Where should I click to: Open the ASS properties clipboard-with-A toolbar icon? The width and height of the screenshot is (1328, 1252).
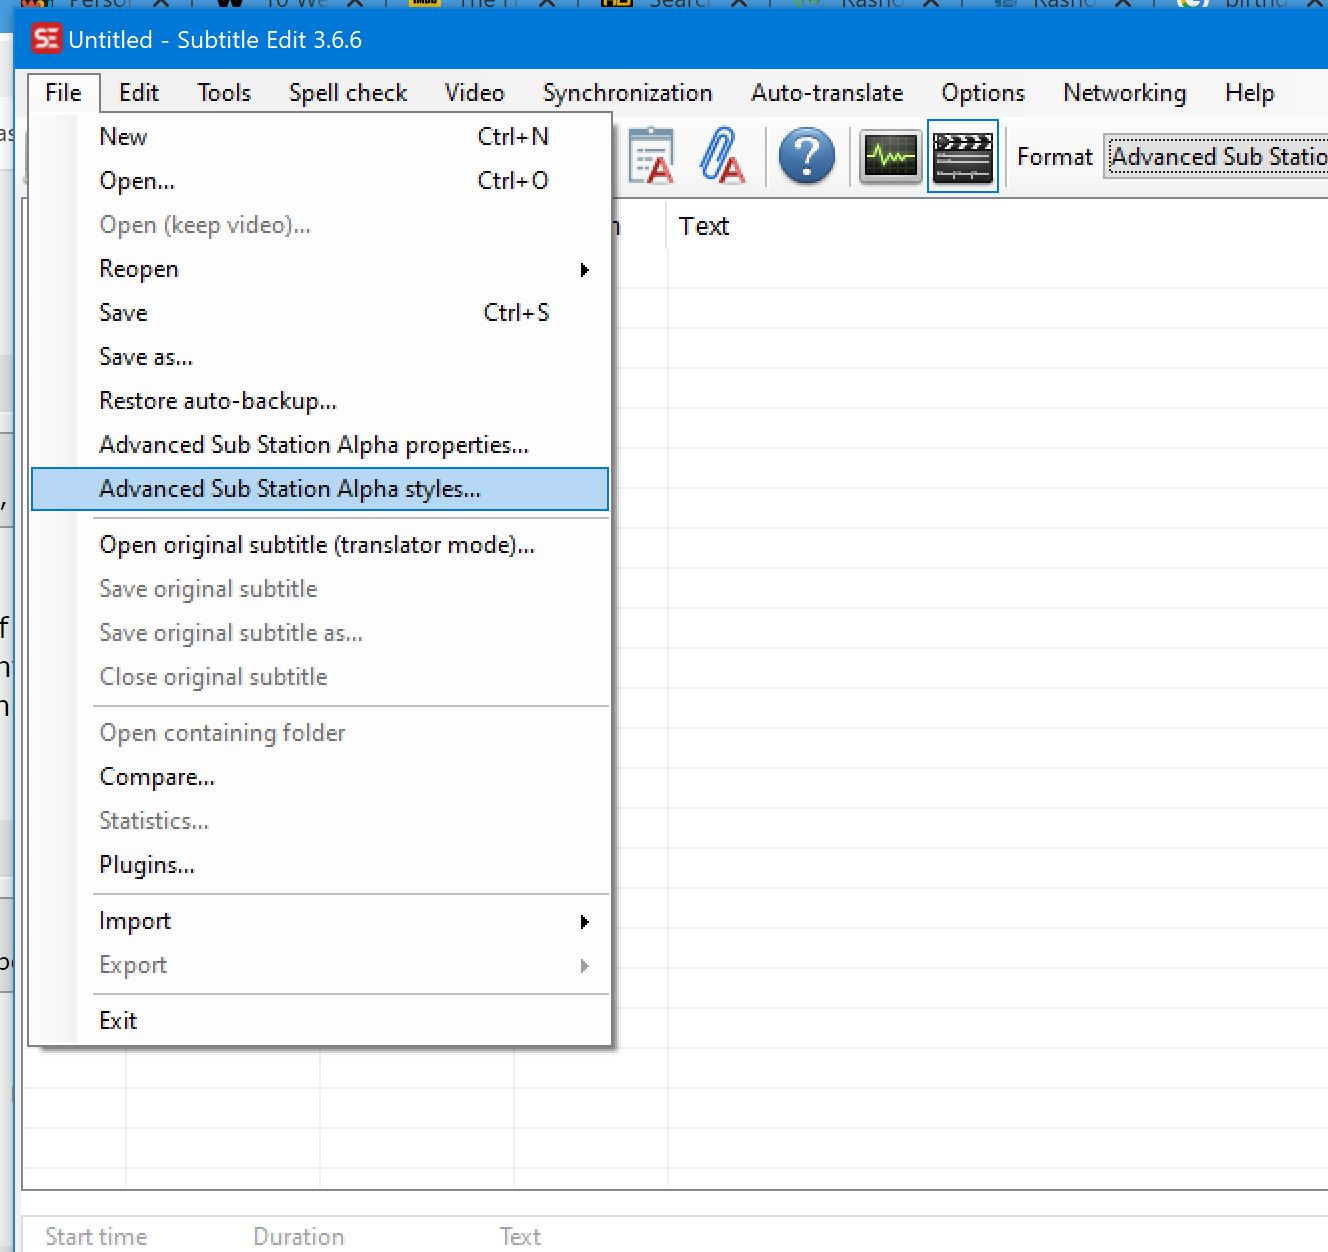click(x=651, y=156)
